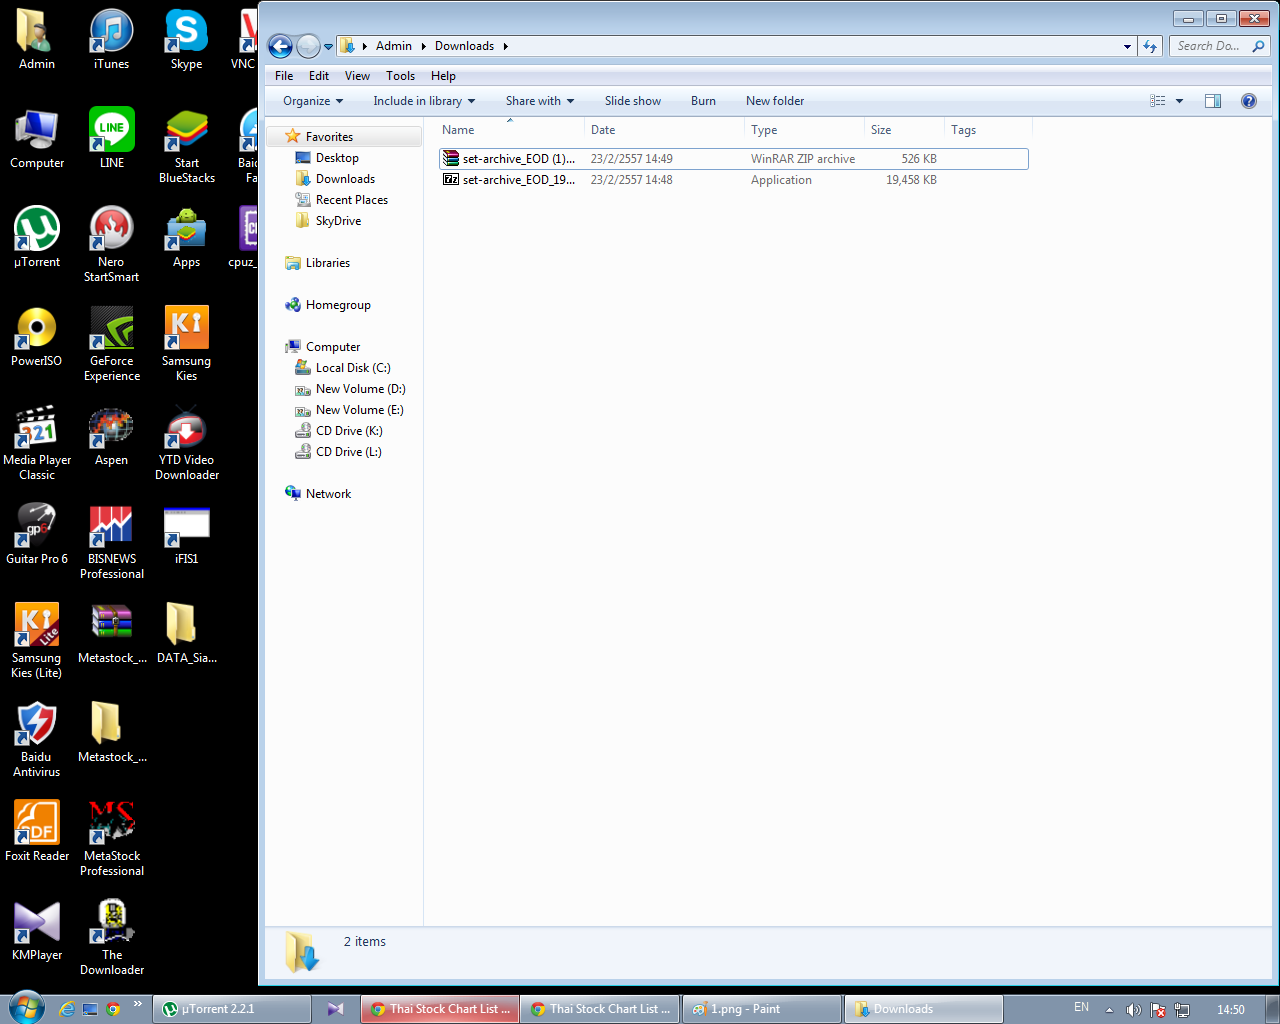1280x1024 pixels.
Task: Open Desktop in Favorites sidebar
Action: click(337, 158)
